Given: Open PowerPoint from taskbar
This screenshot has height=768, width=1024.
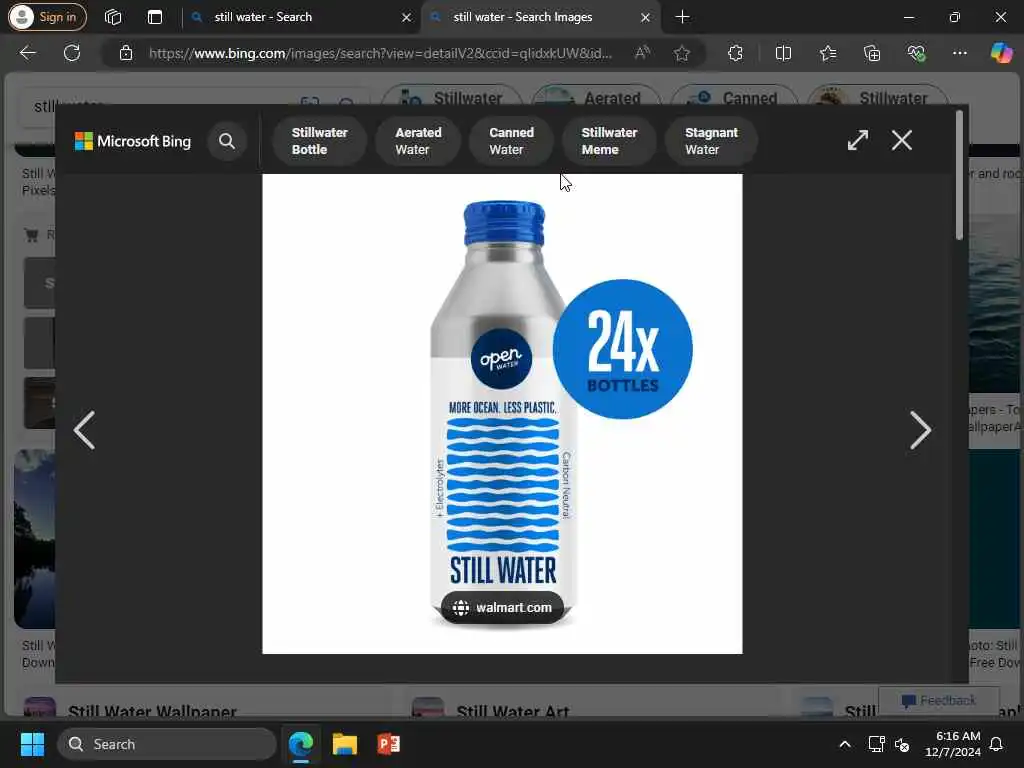Looking at the screenshot, I should click(x=389, y=744).
